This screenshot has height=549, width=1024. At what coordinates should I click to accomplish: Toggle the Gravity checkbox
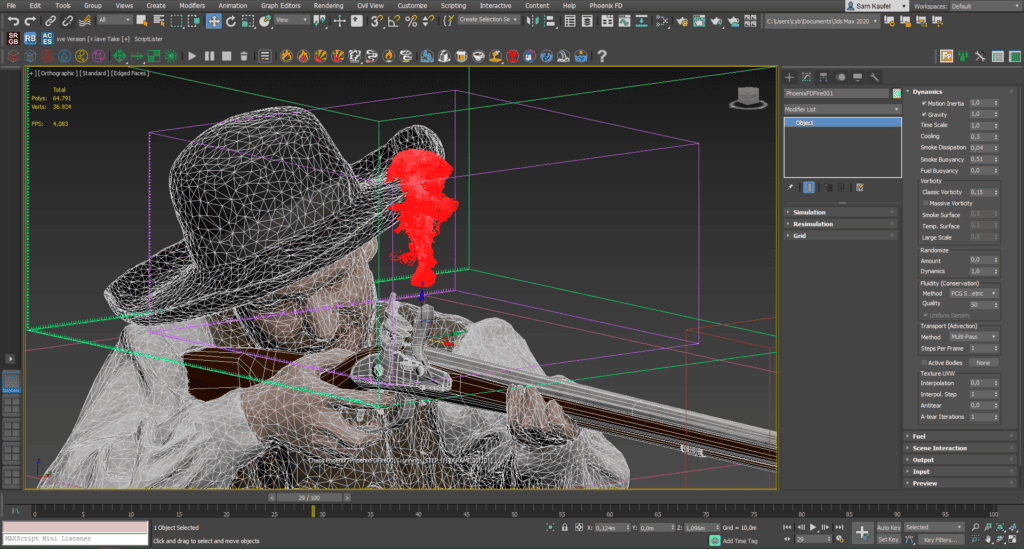tap(924, 114)
